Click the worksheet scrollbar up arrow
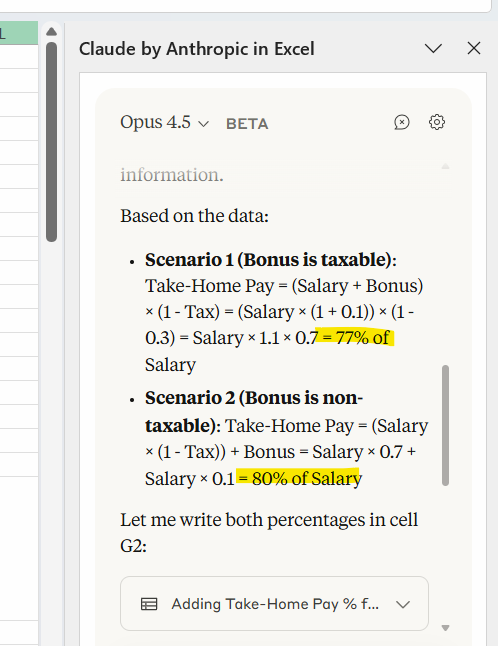 [51, 31]
